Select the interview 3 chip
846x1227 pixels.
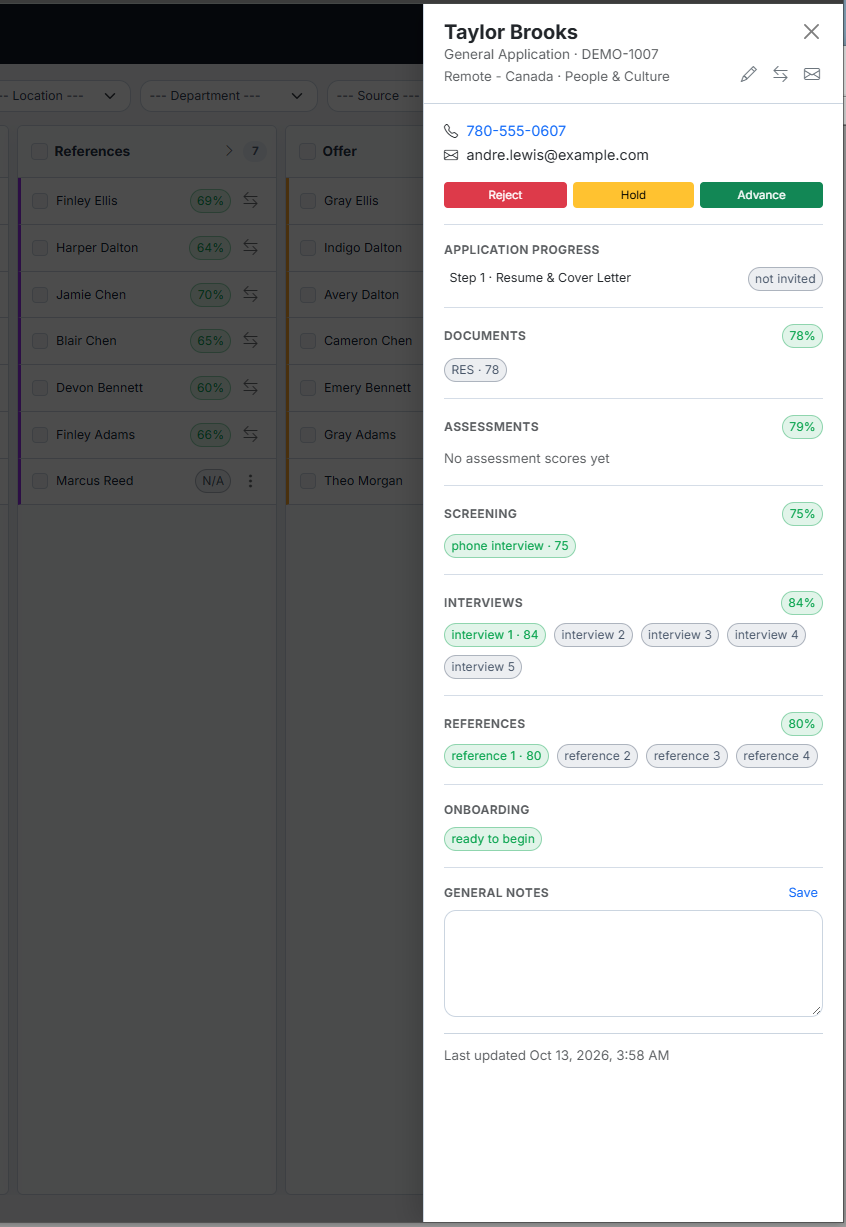(679, 635)
